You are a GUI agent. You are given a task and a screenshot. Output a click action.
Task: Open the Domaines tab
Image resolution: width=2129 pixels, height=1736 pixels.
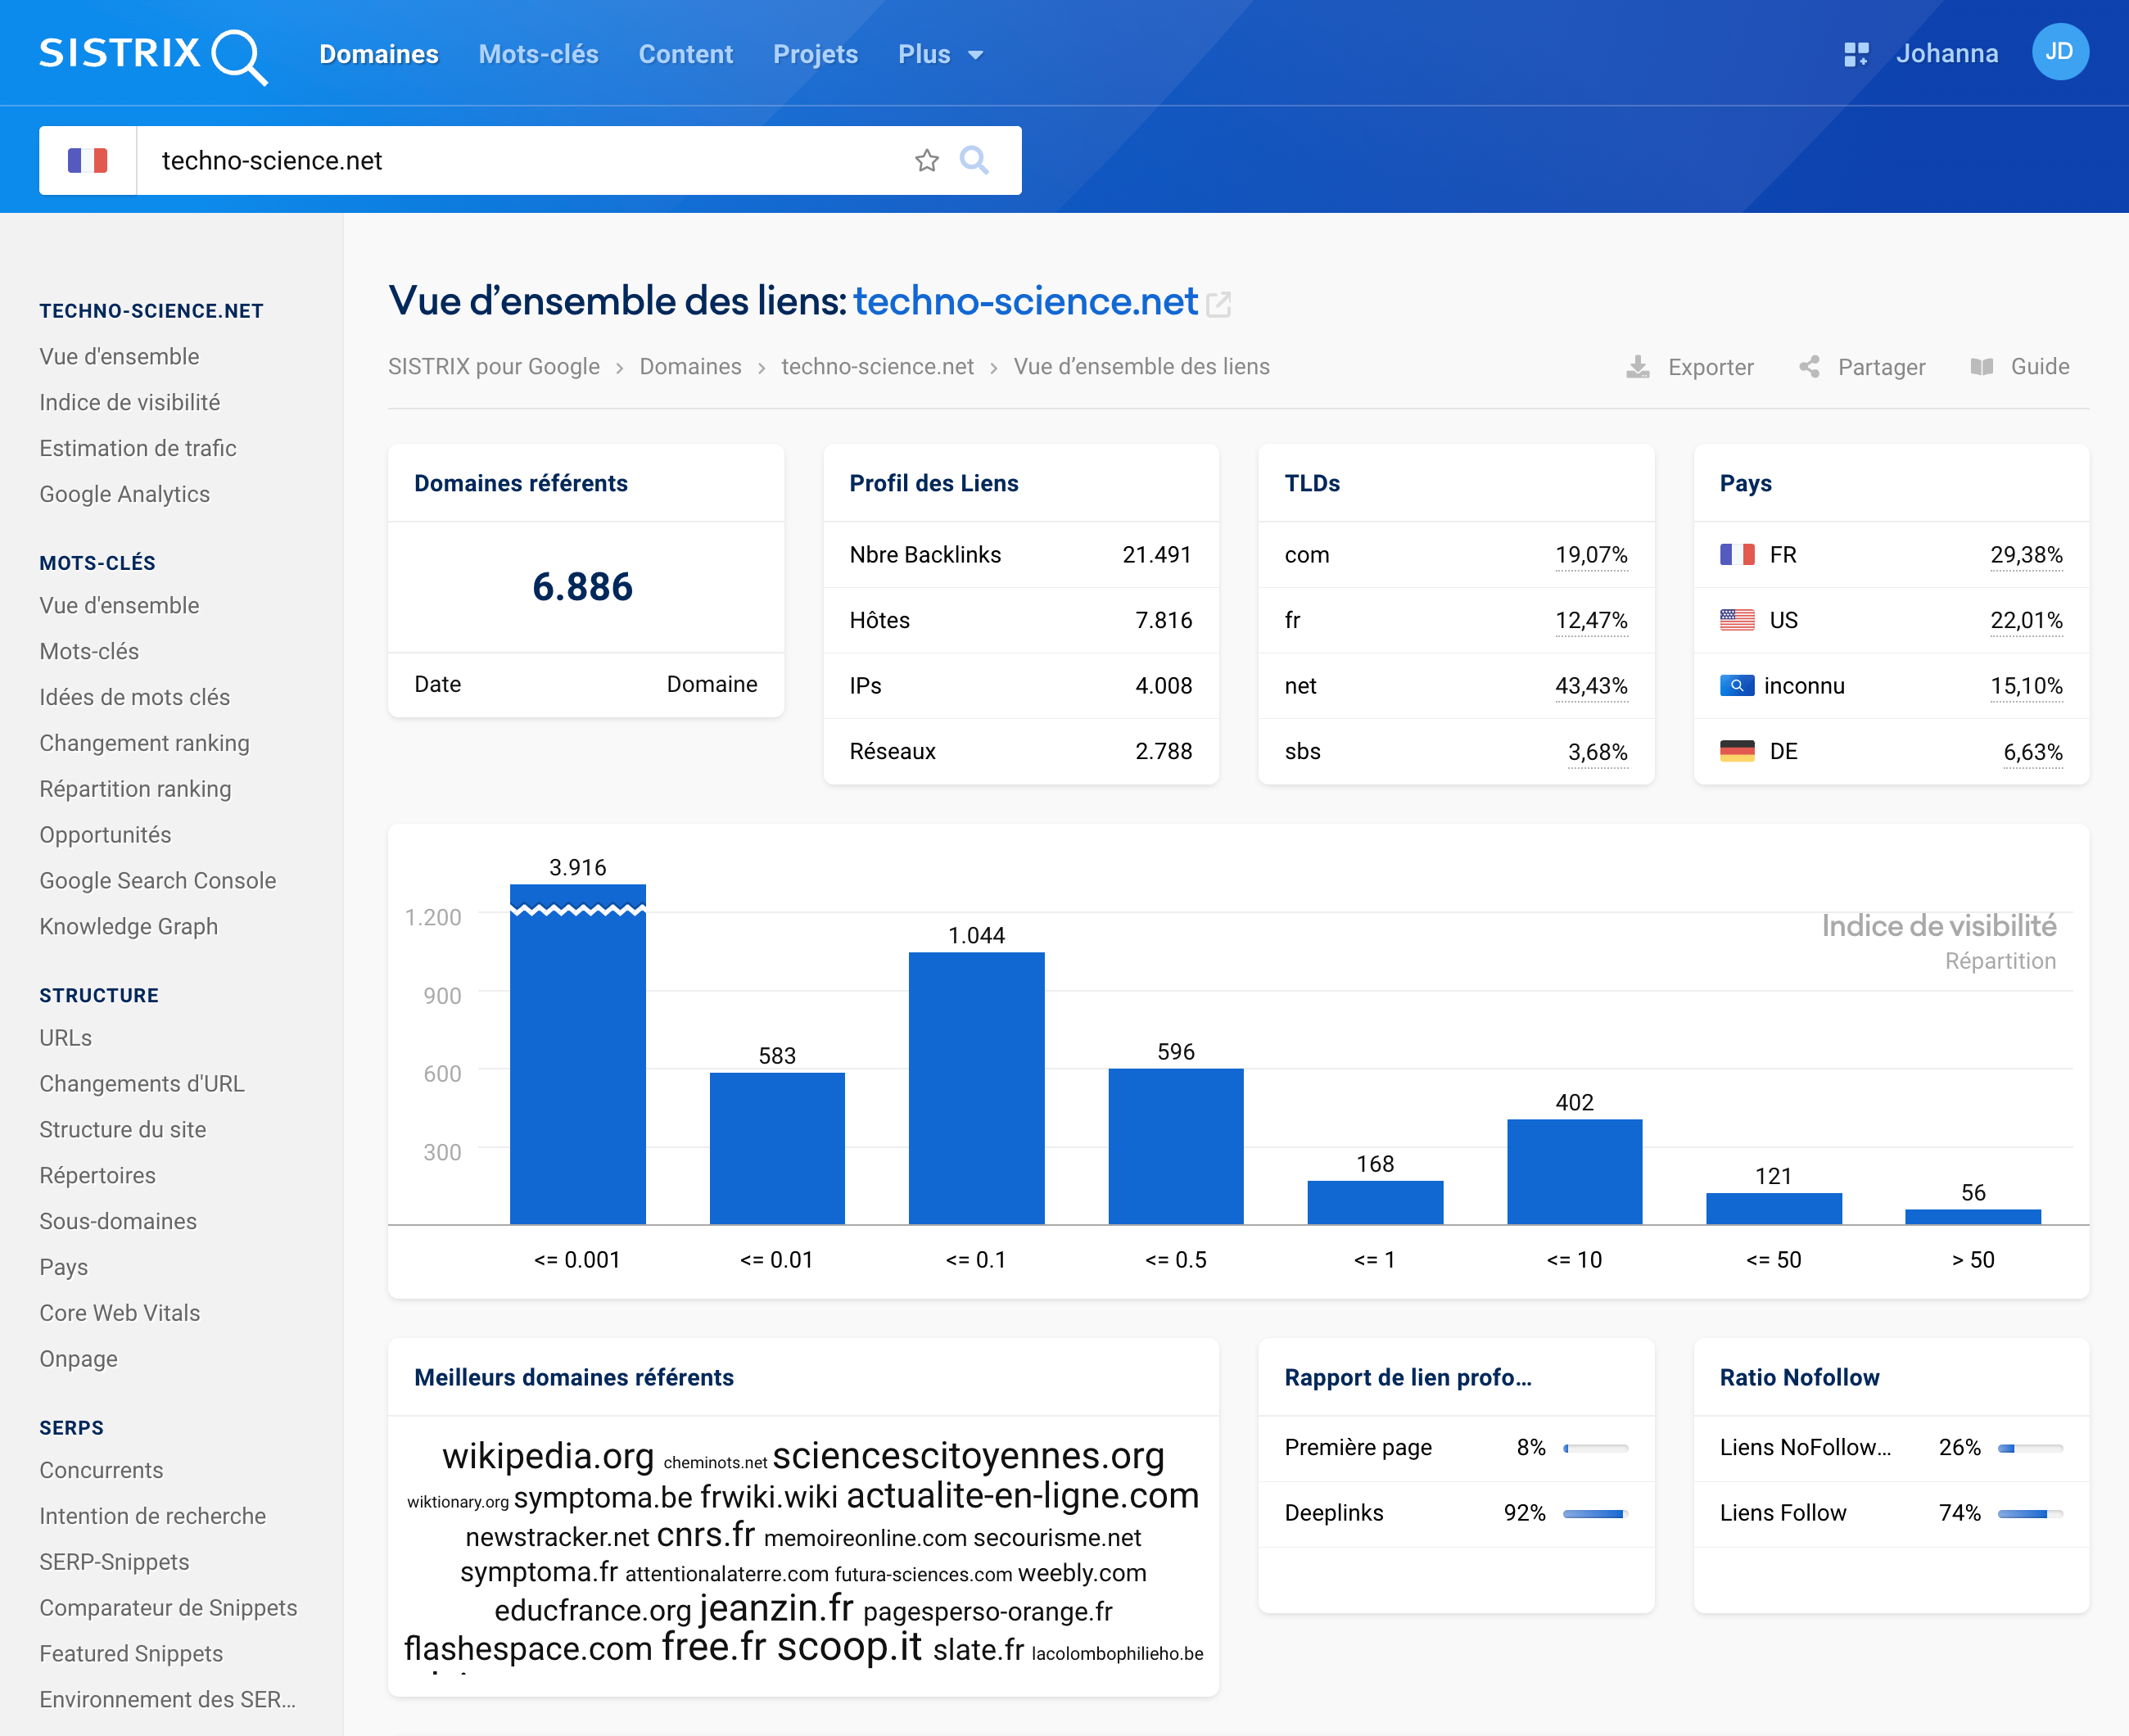(379, 54)
